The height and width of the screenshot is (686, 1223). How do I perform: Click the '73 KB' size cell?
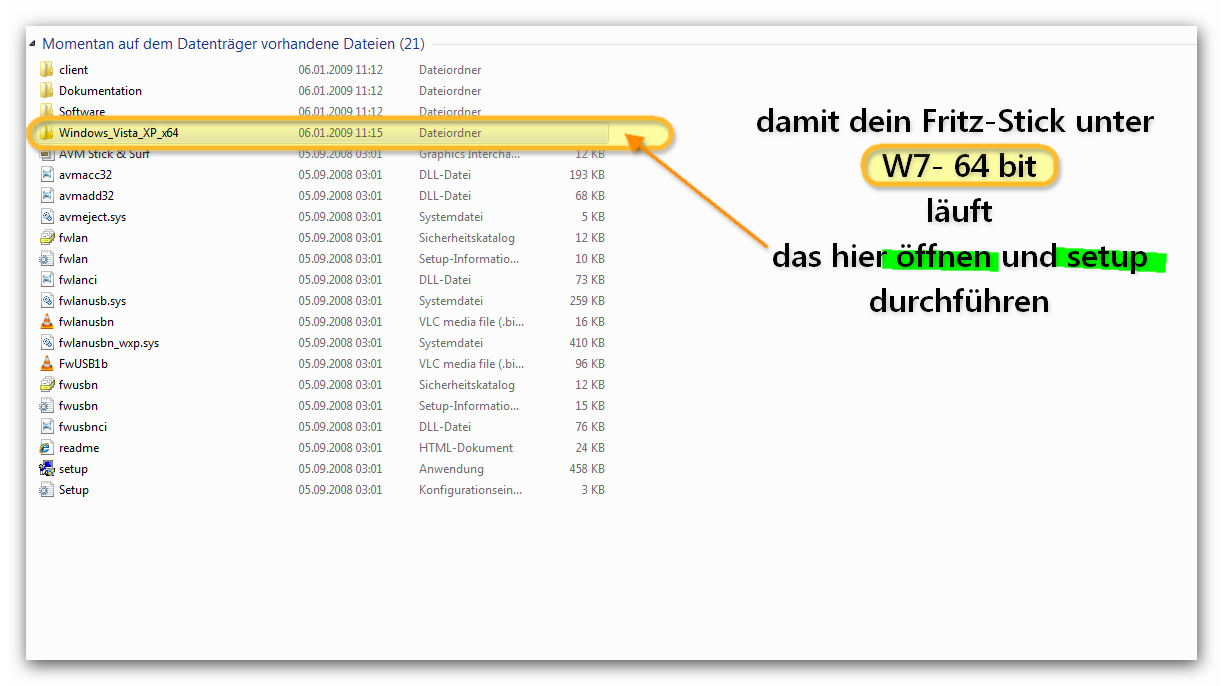point(589,280)
